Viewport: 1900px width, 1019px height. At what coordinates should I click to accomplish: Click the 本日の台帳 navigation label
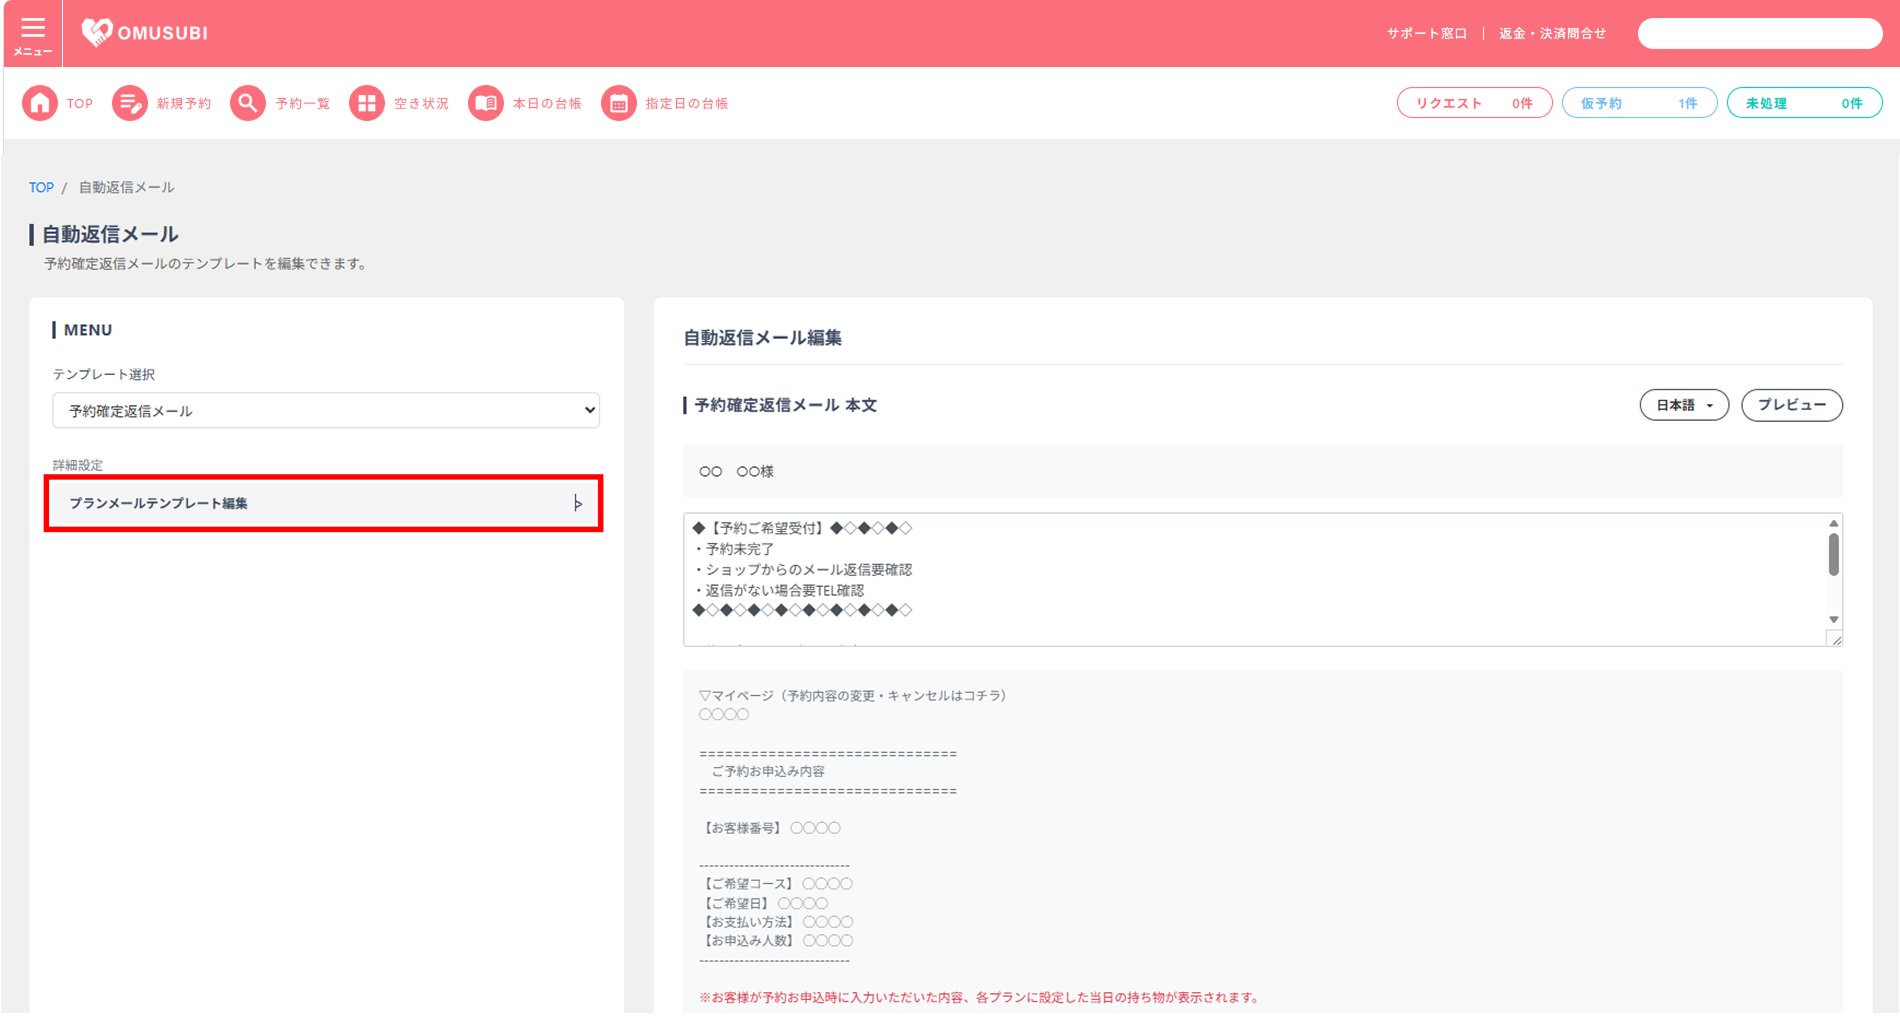click(547, 104)
